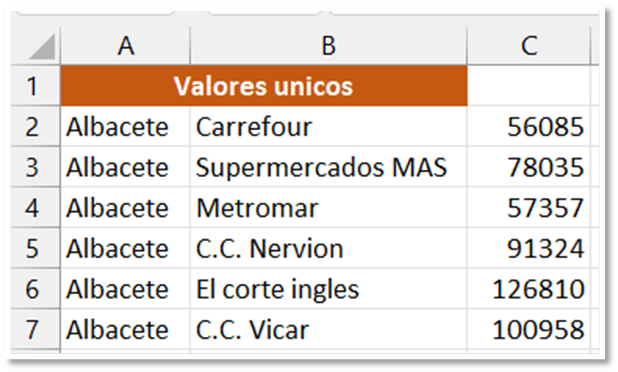Select the cell containing 56085

pyautogui.click(x=529, y=126)
